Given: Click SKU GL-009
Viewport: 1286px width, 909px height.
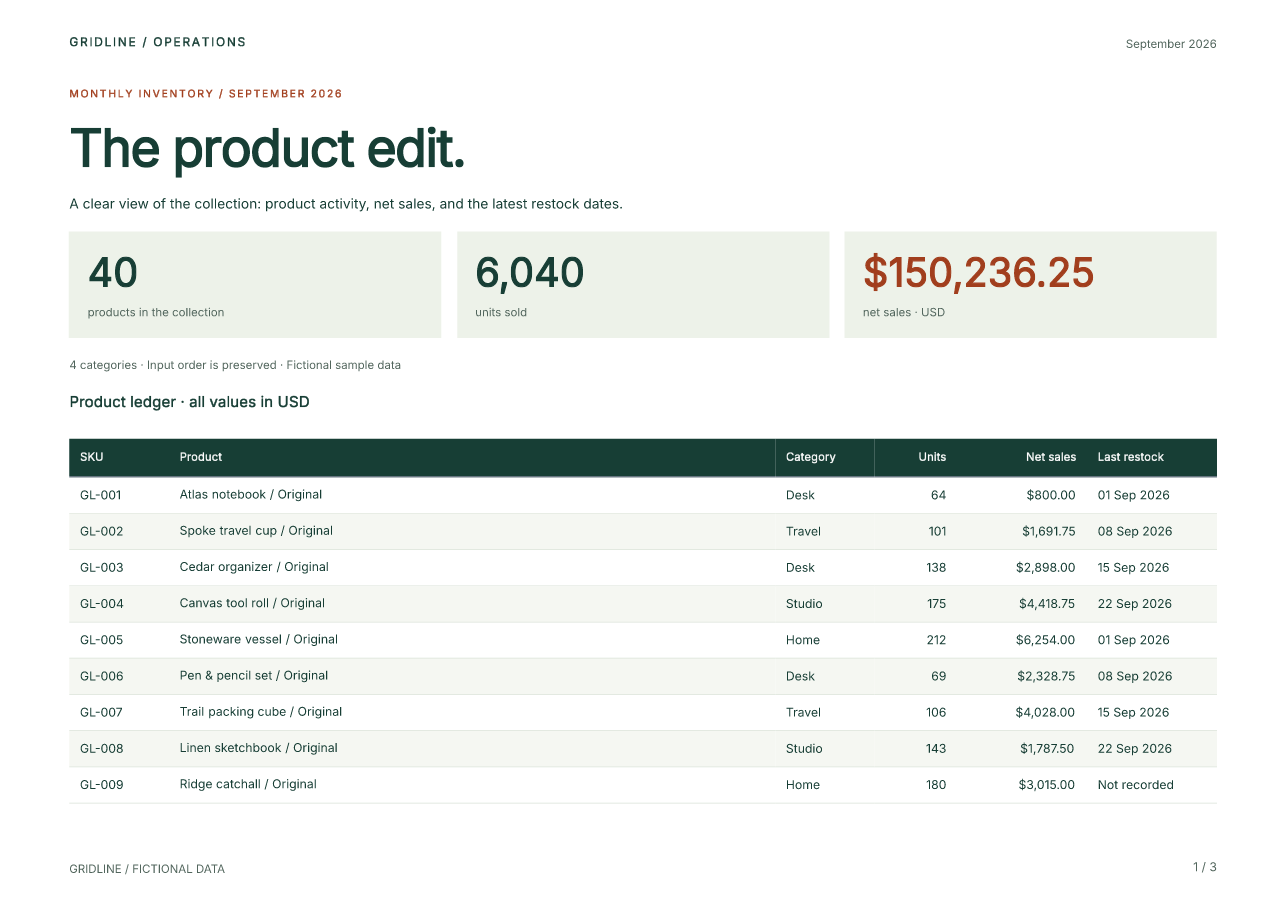Looking at the screenshot, I should point(102,785).
